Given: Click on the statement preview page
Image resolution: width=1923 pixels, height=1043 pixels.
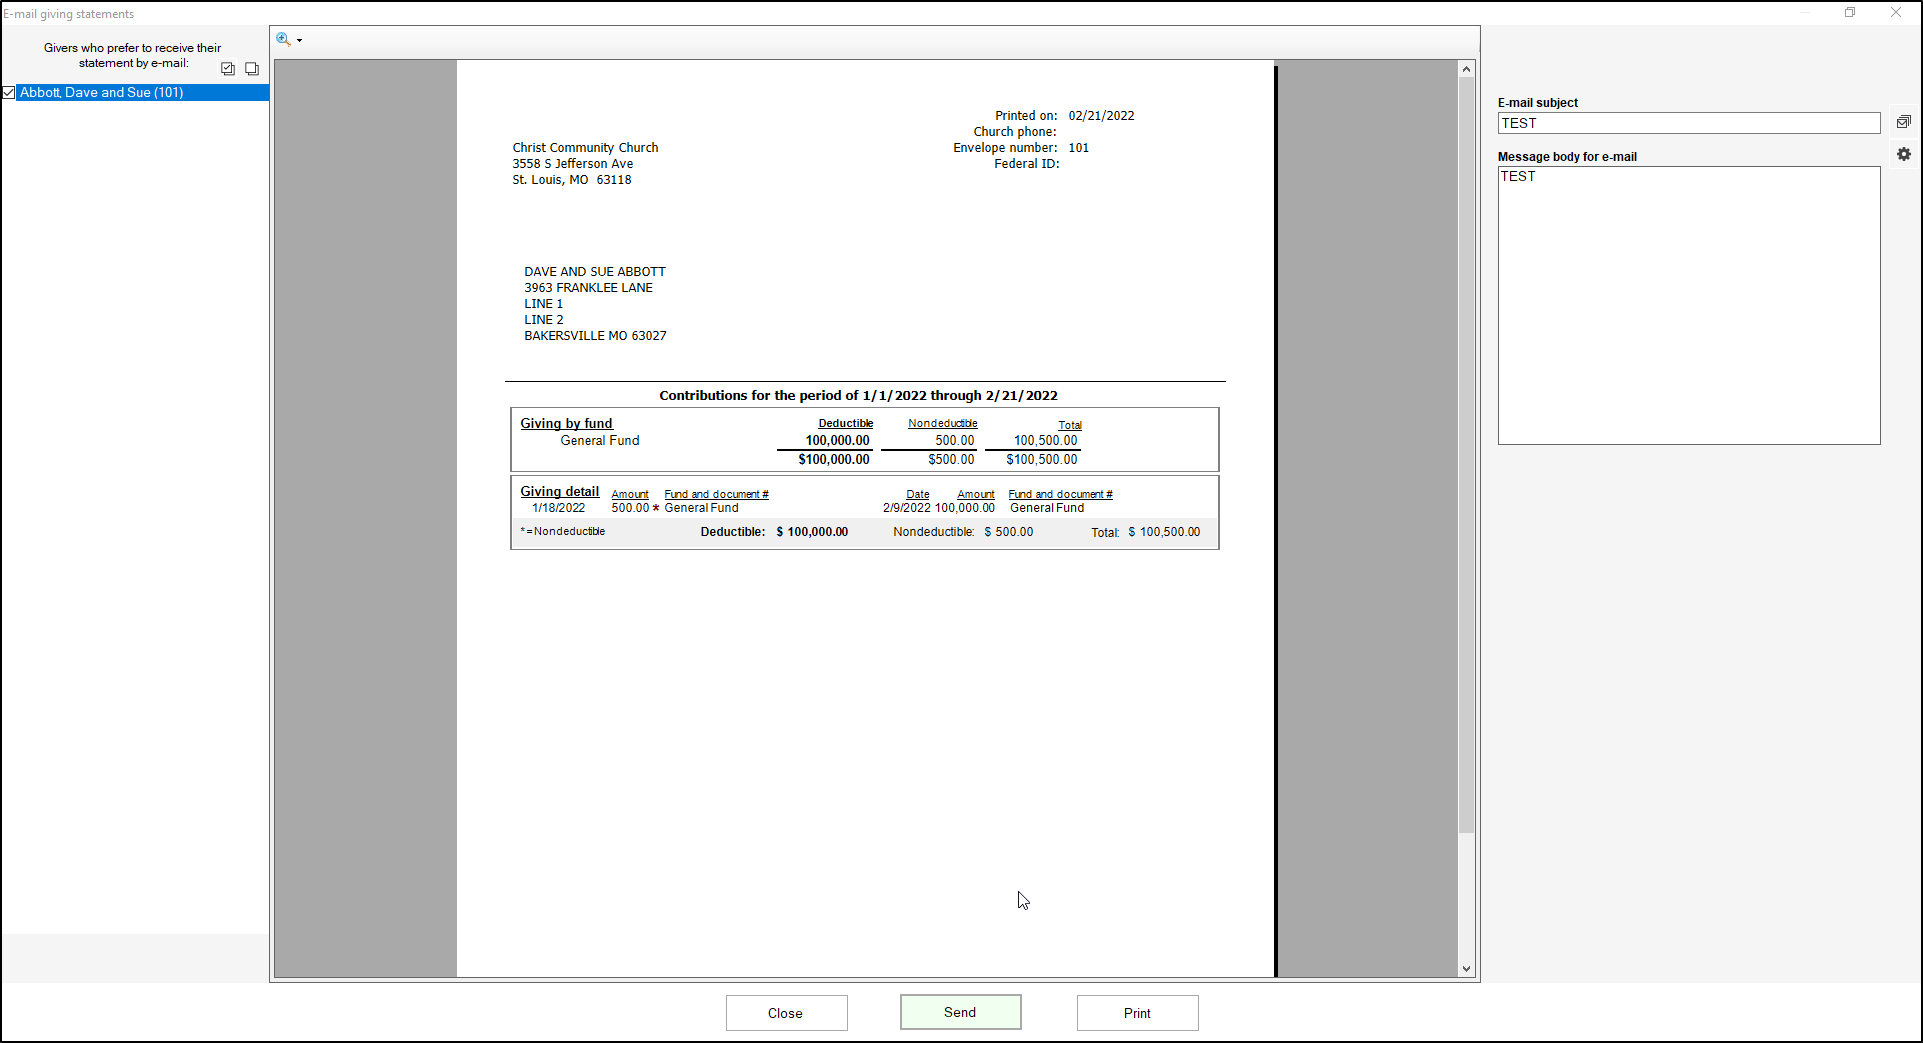Looking at the screenshot, I should coord(865,700).
